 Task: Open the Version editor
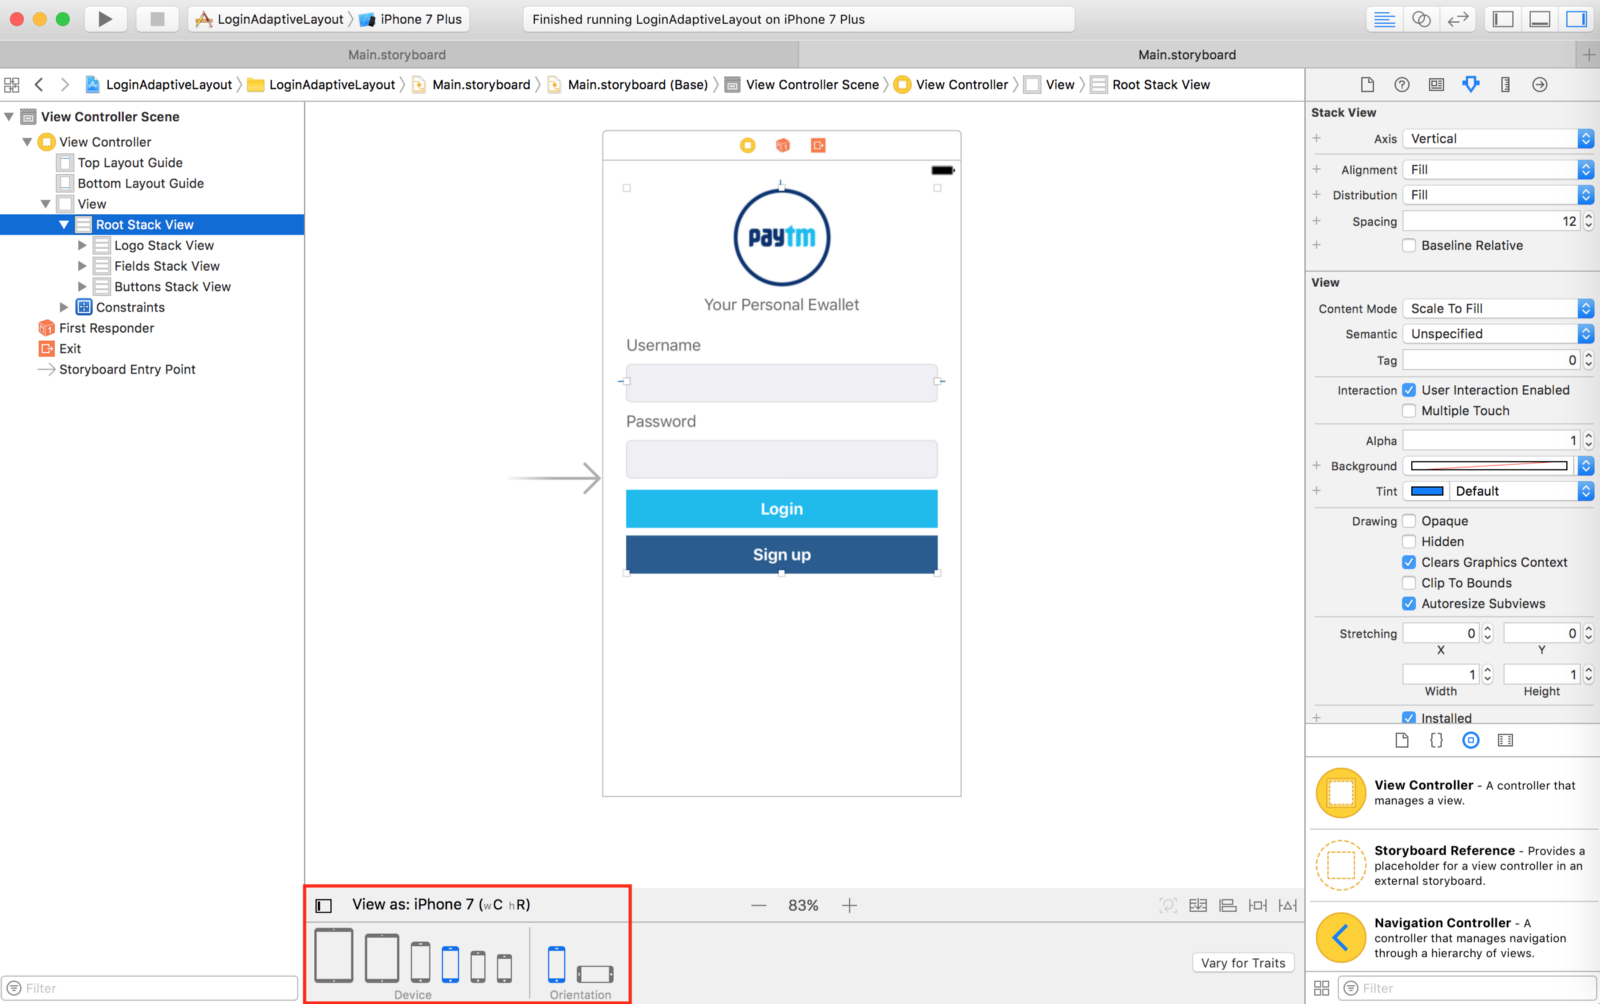tap(1459, 19)
